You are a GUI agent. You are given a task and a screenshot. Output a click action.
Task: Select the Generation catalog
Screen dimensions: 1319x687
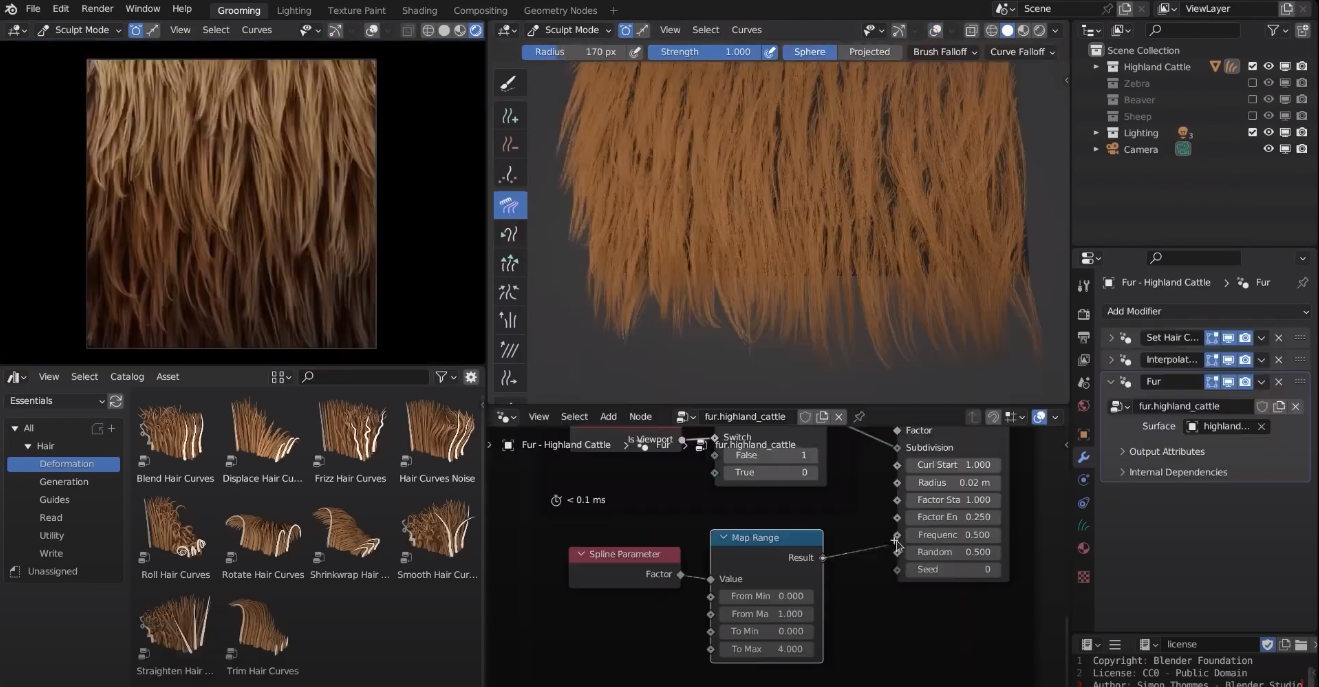(x=64, y=482)
